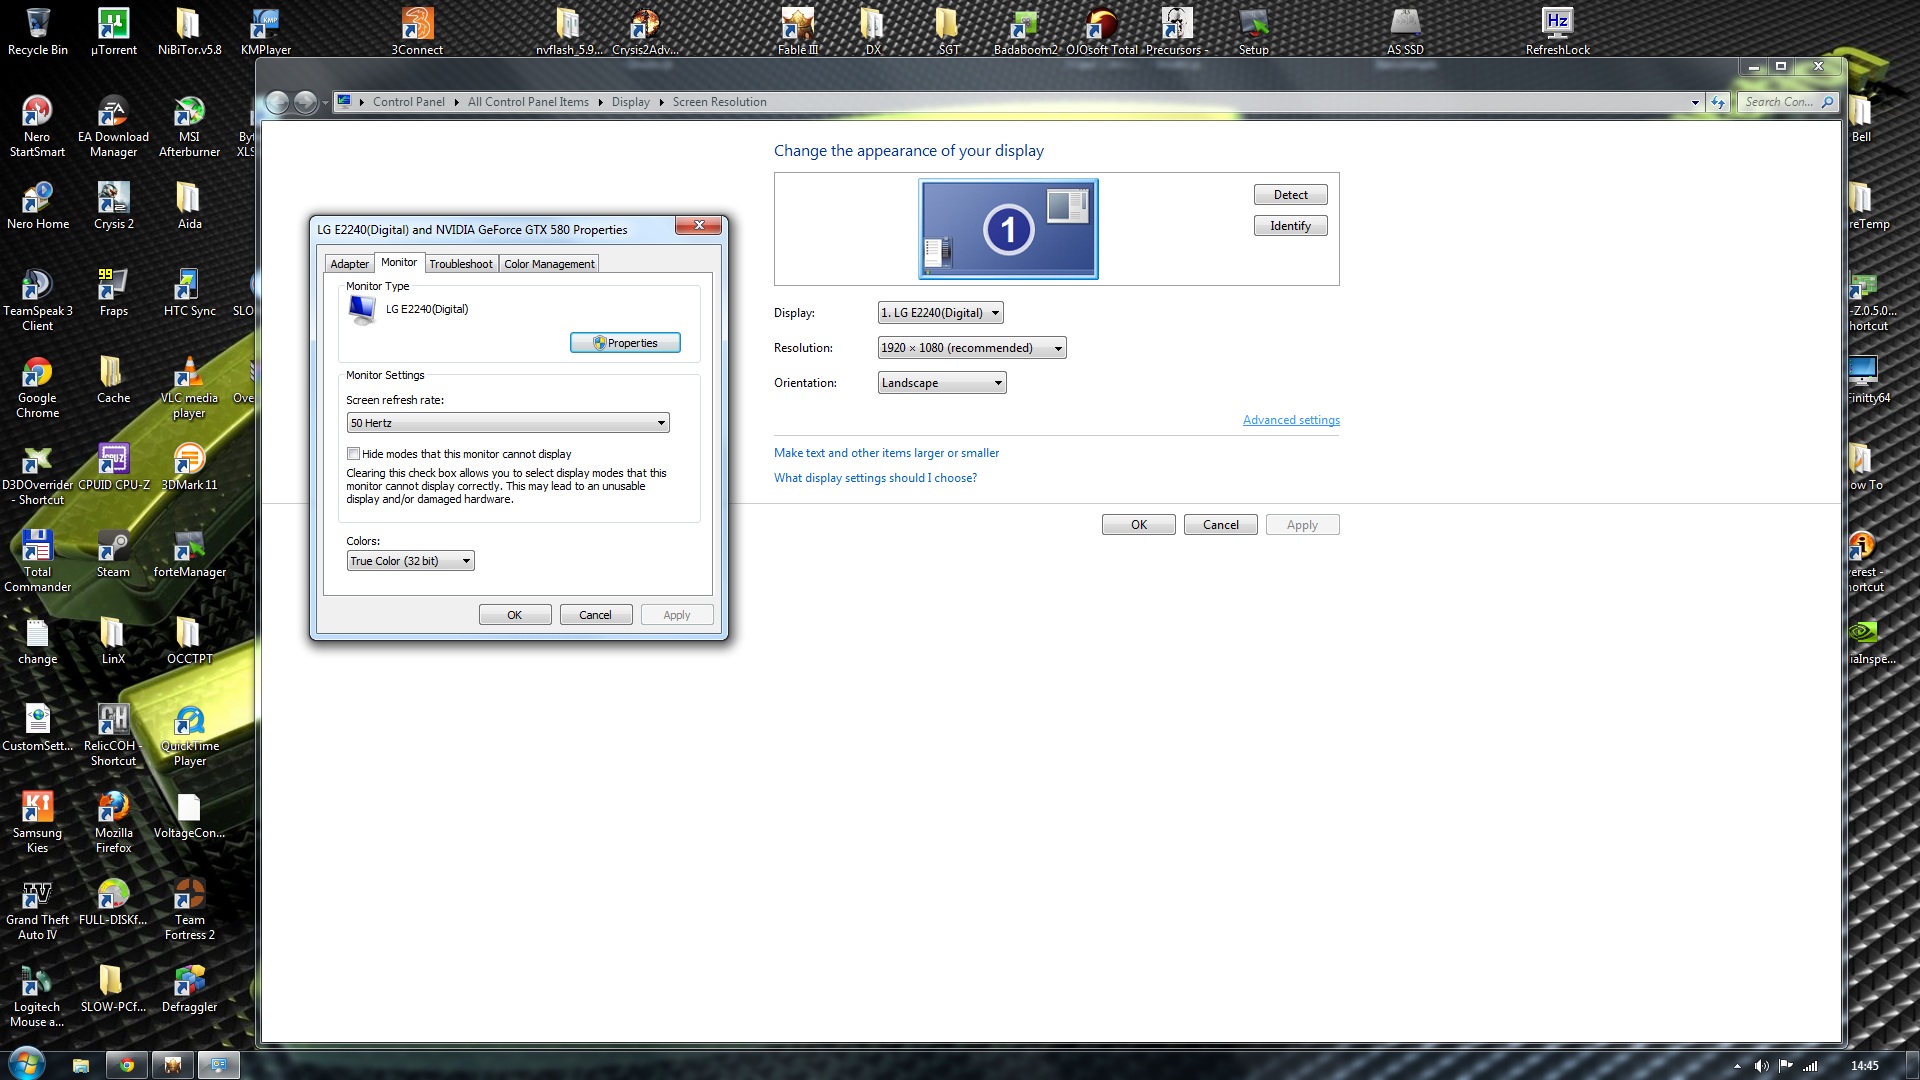
Task: Open the Advanced settings link
Action: [1290, 420]
